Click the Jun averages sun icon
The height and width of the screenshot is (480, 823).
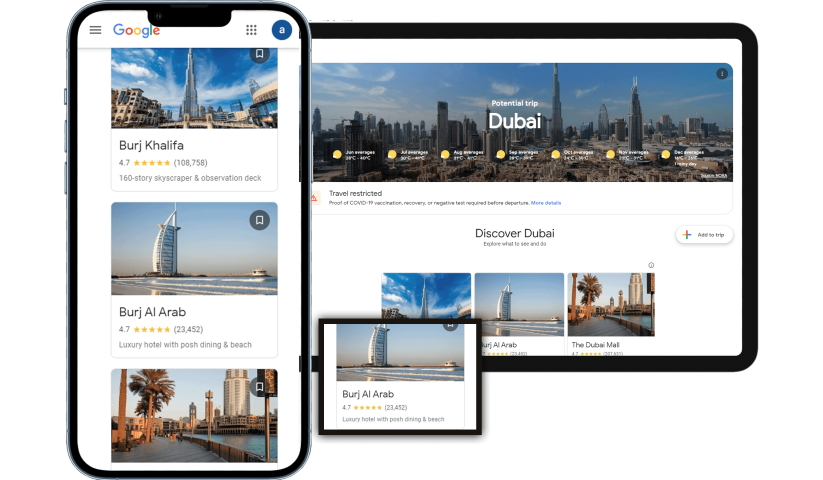[337, 154]
